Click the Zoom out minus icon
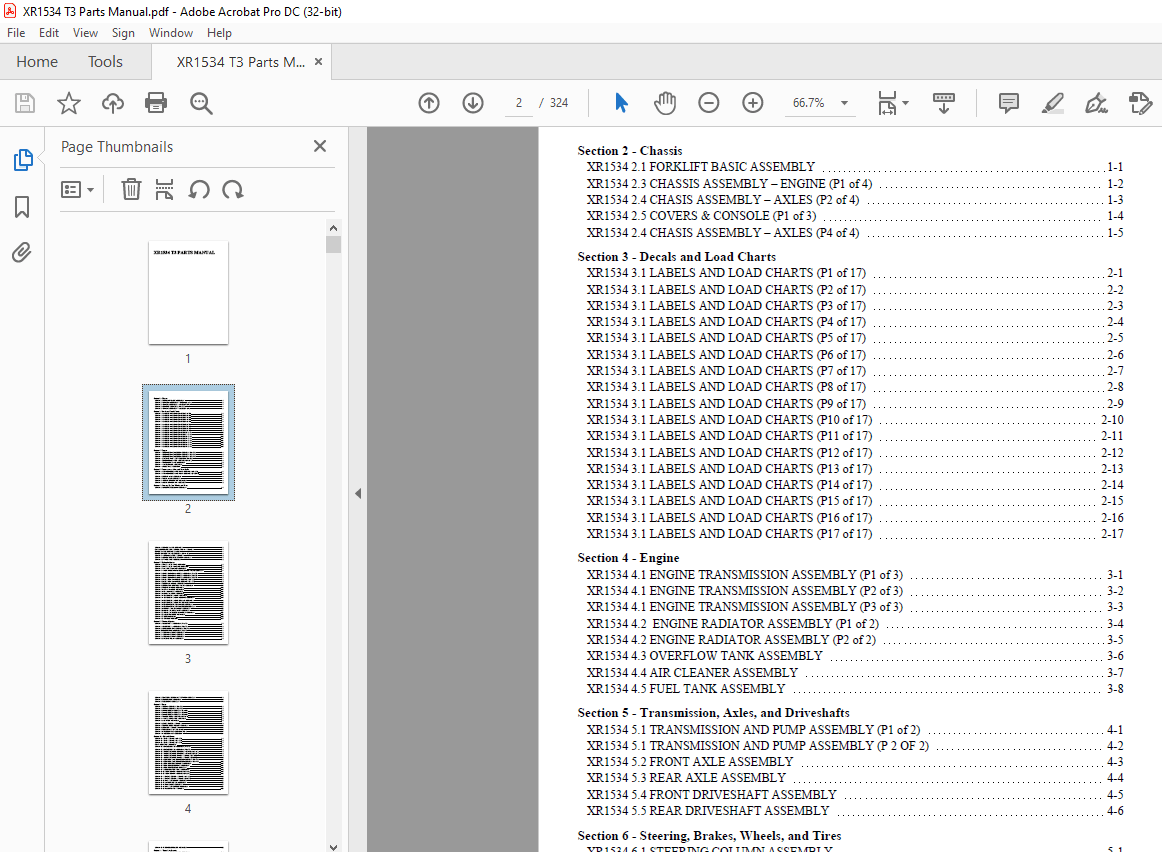The height and width of the screenshot is (852, 1162). pos(709,103)
